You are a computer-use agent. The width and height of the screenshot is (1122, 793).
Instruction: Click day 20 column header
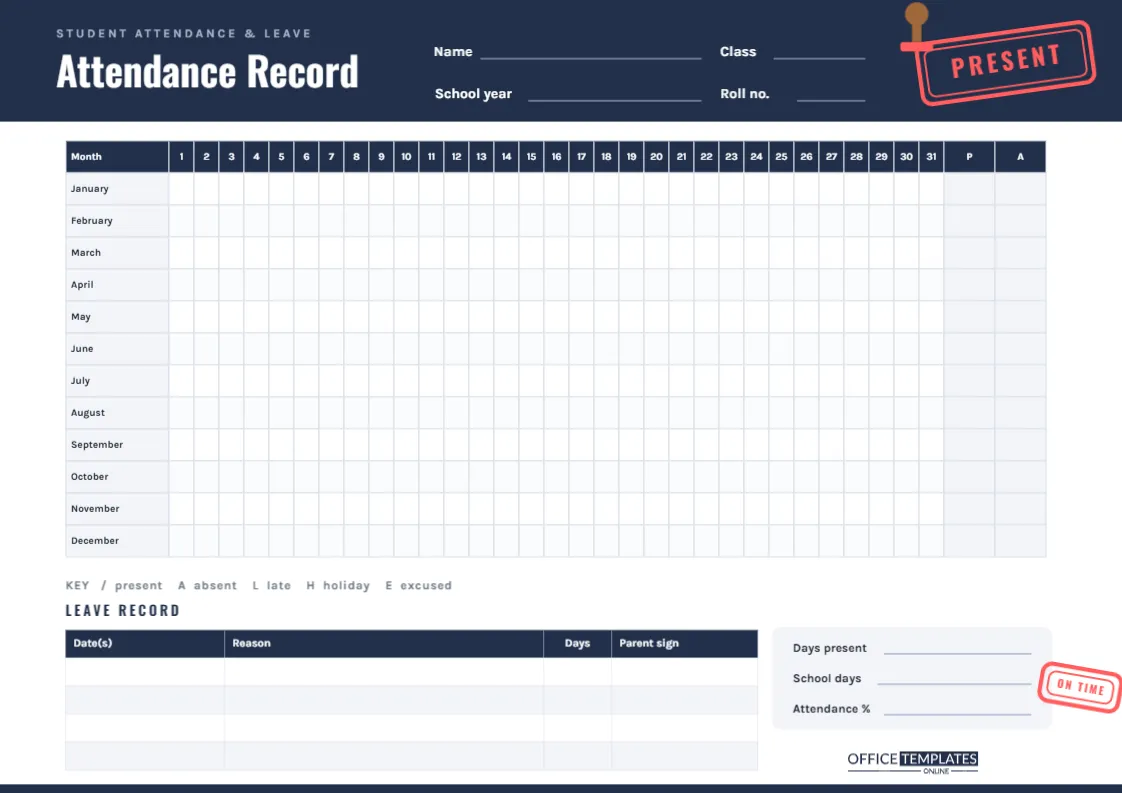tap(656, 157)
